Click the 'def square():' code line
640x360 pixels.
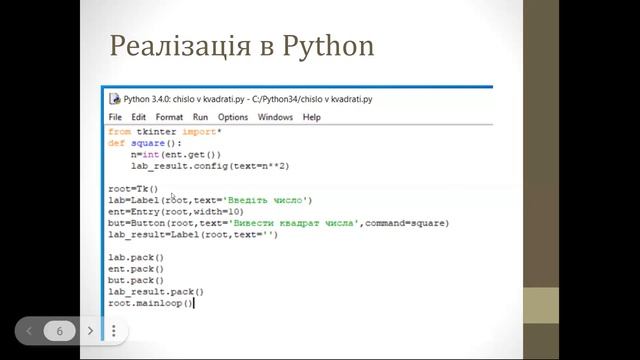point(145,143)
